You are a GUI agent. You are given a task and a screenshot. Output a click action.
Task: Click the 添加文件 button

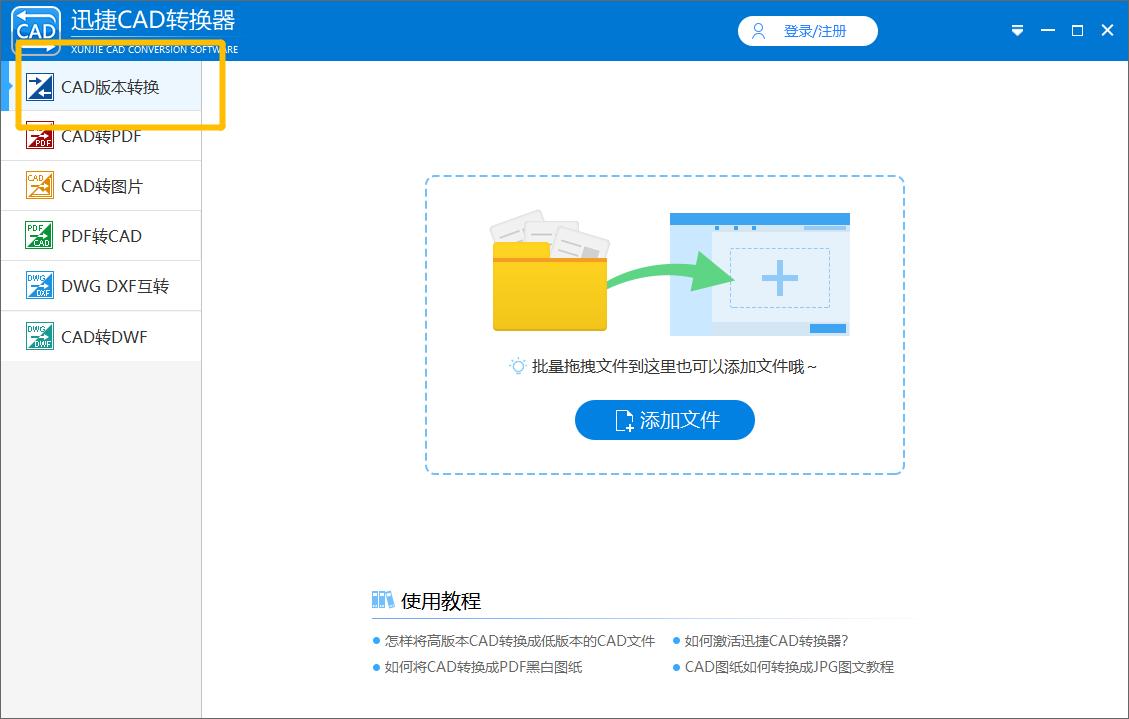(x=664, y=420)
